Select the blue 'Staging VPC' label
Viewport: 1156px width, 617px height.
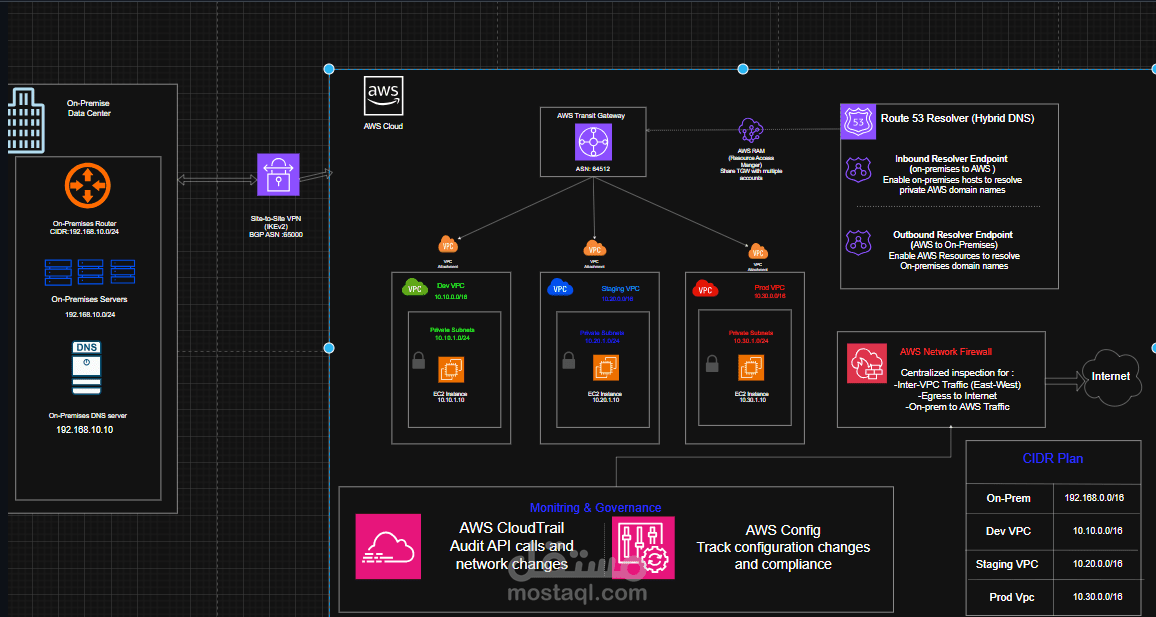coord(620,290)
